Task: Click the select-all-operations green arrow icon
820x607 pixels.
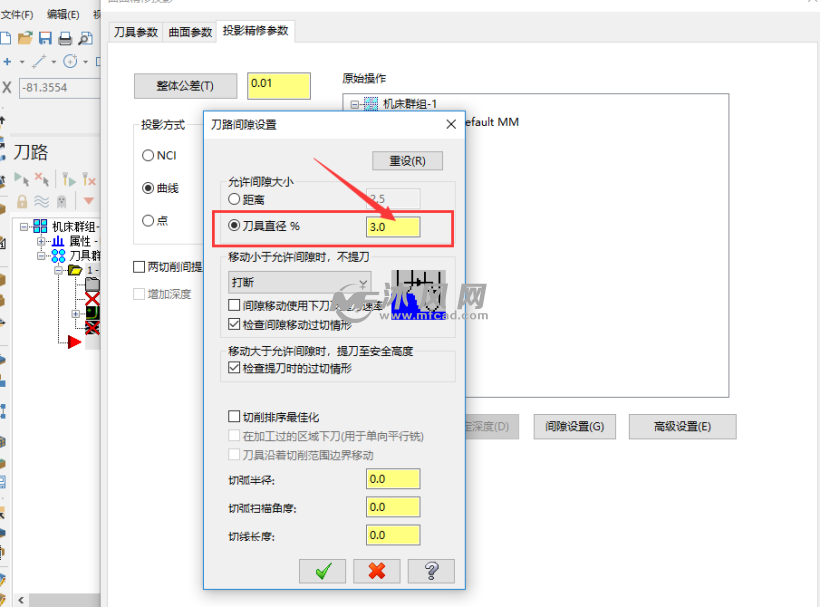Action: click(x=21, y=180)
